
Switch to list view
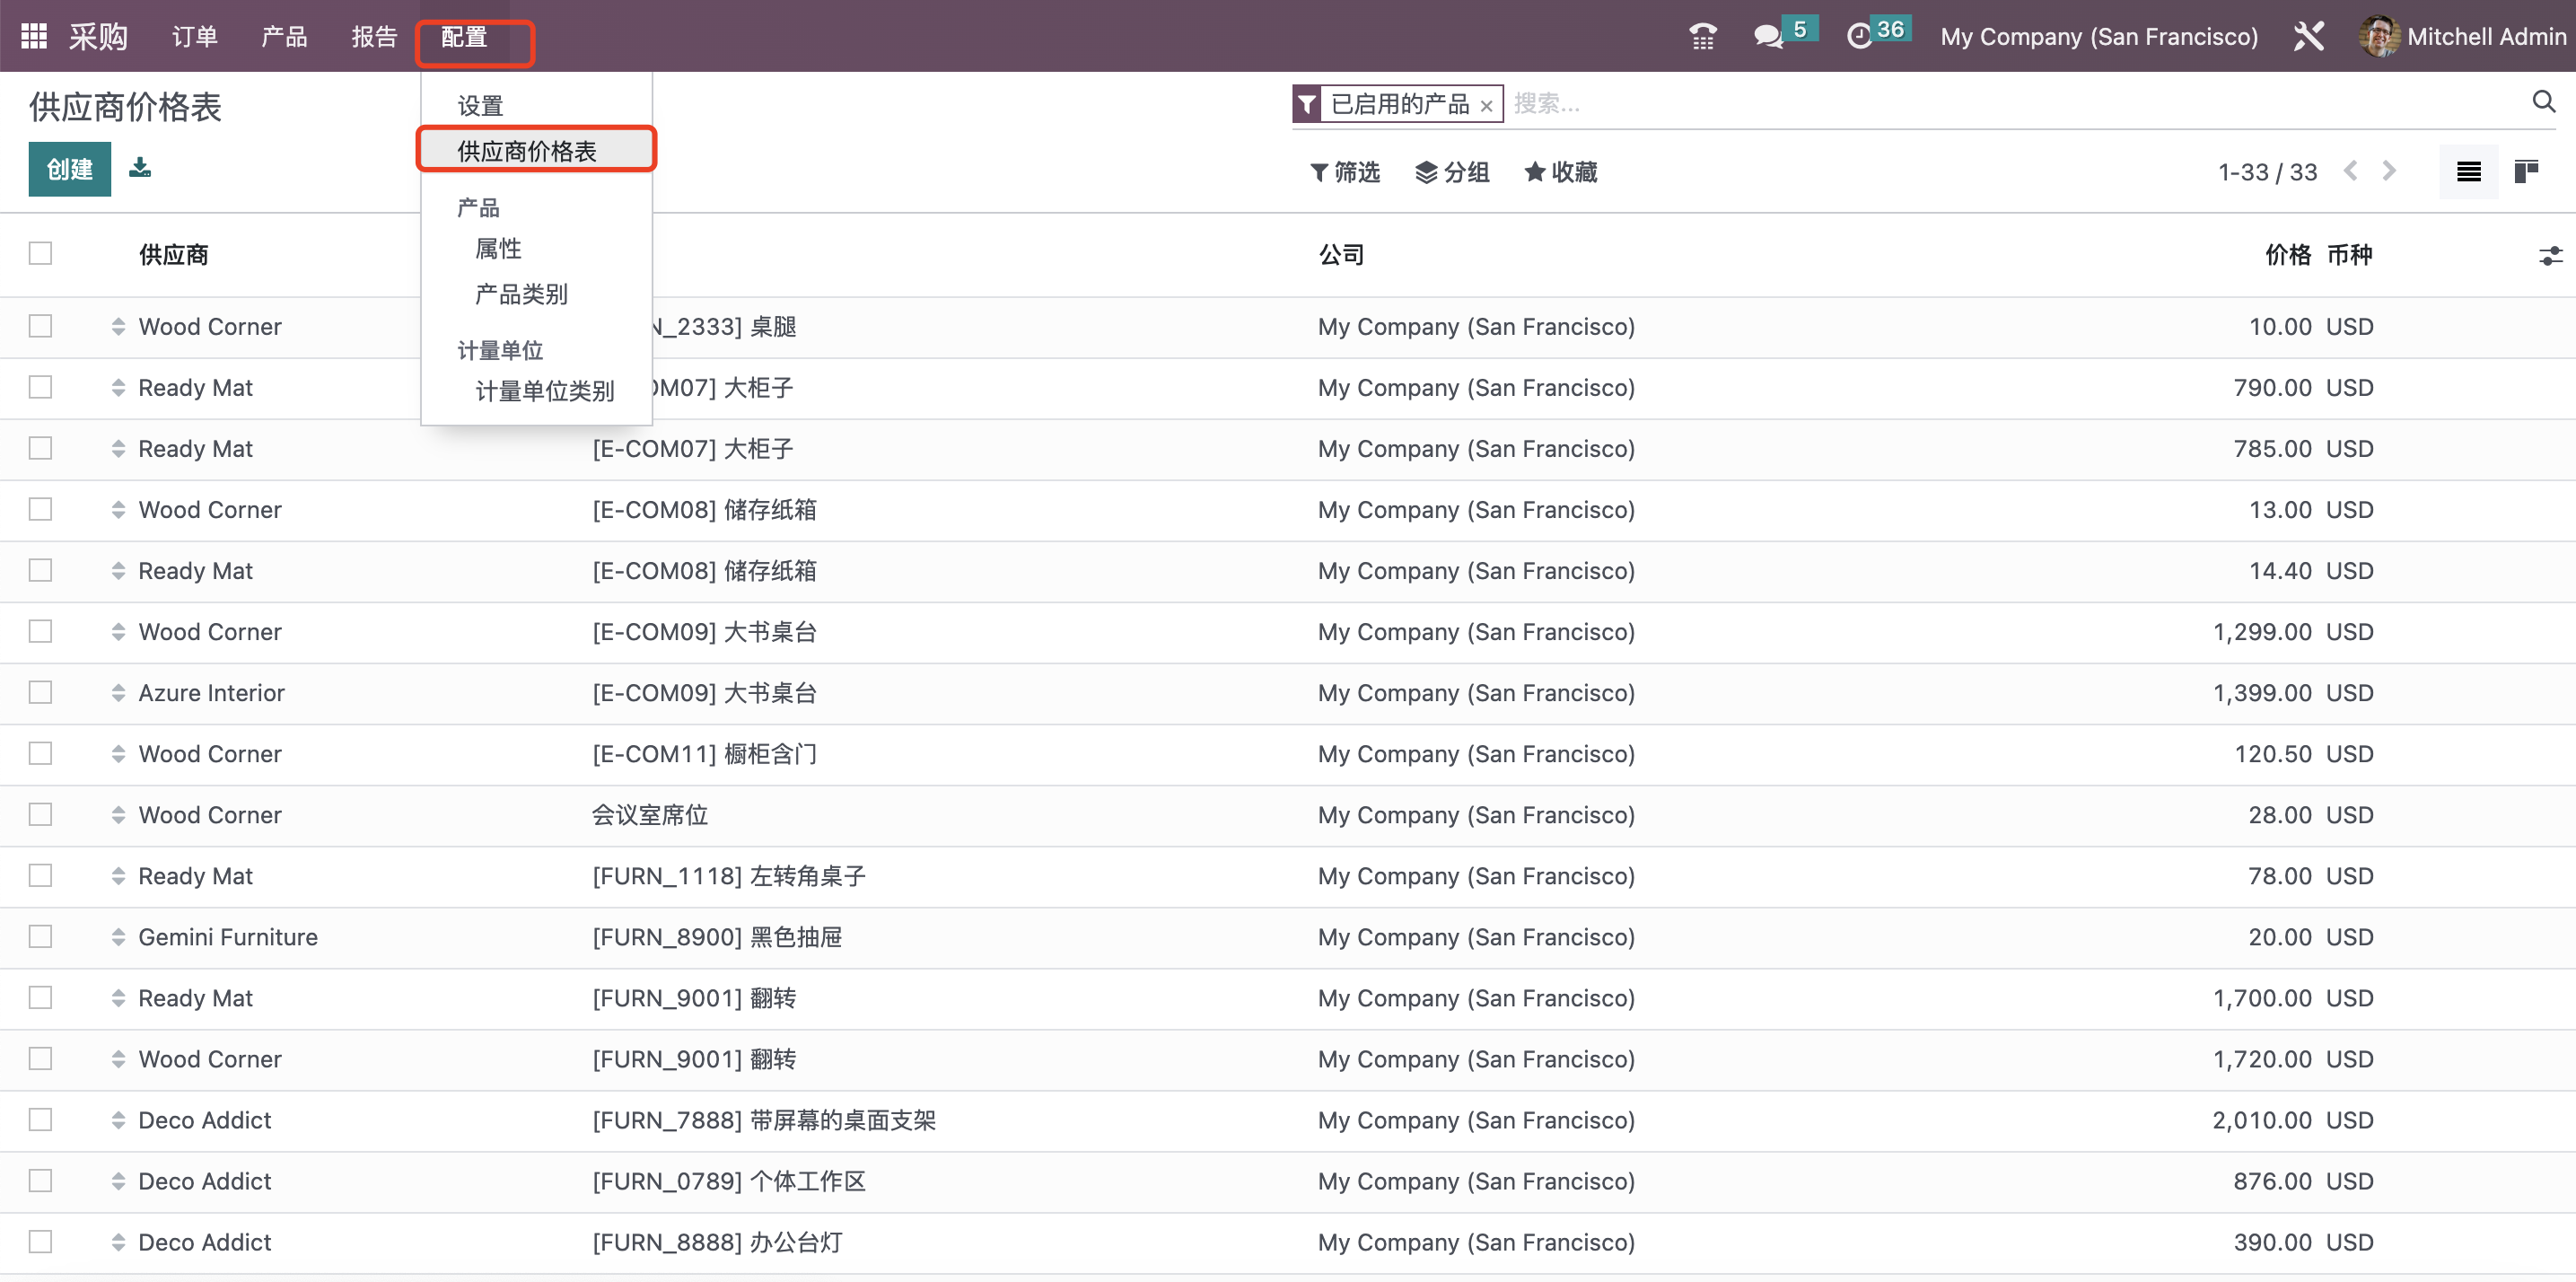2468,172
